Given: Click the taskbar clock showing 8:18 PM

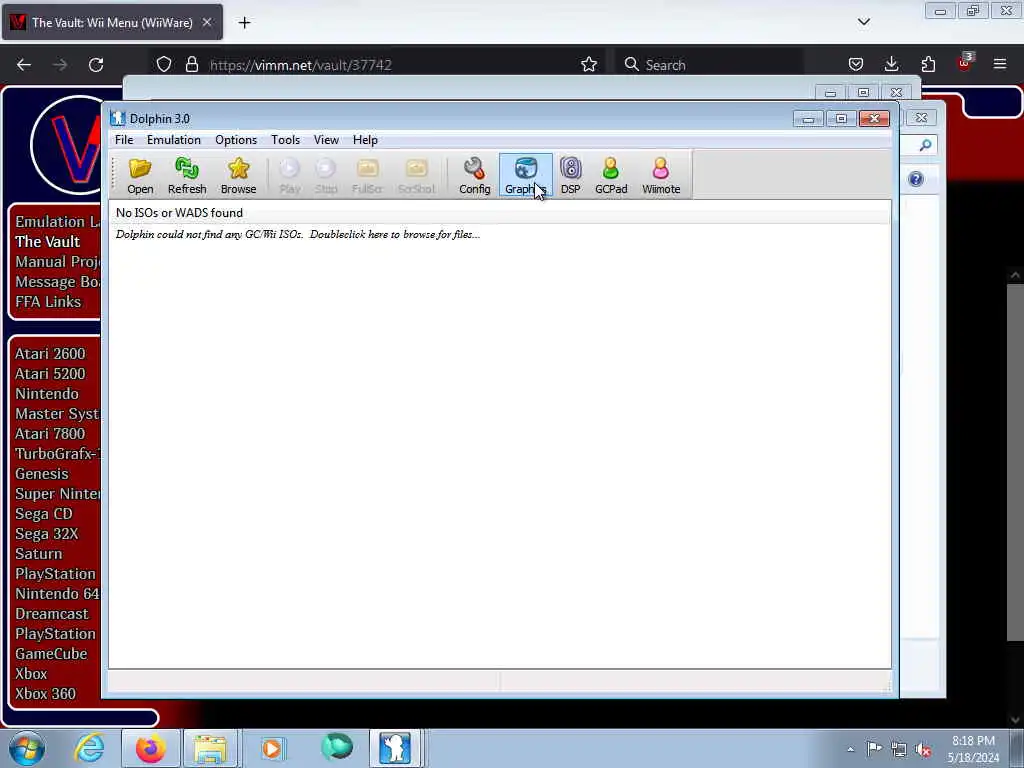Looking at the screenshot, I should point(973,749).
